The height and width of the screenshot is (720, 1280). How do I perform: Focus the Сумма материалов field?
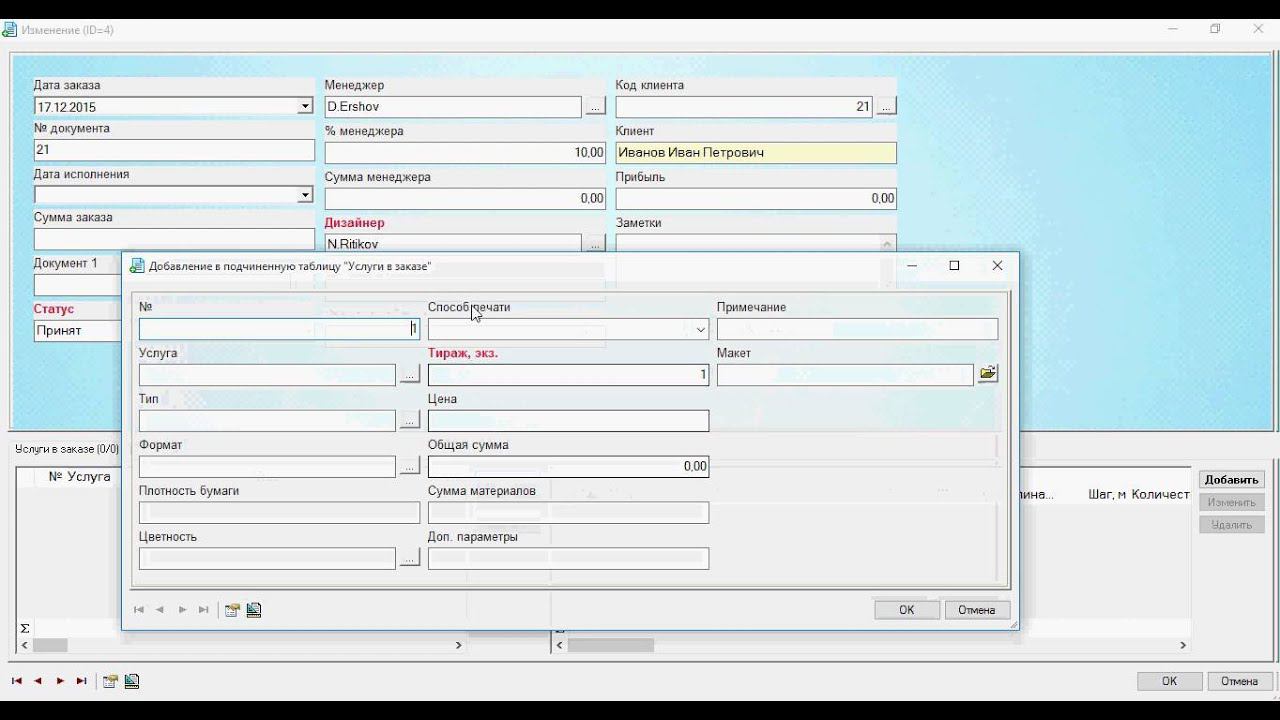coord(568,513)
